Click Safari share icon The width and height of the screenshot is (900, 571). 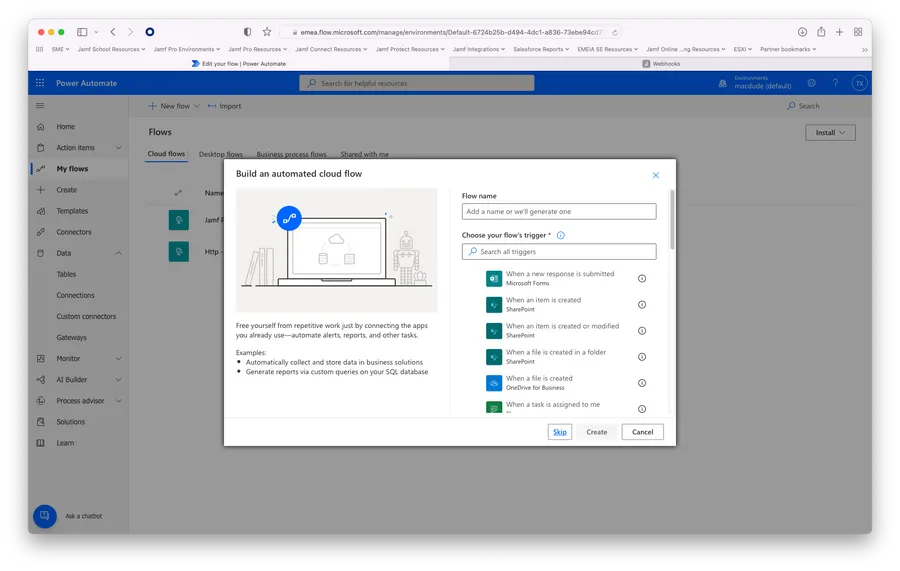pyautogui.click(x=821, y=32)
